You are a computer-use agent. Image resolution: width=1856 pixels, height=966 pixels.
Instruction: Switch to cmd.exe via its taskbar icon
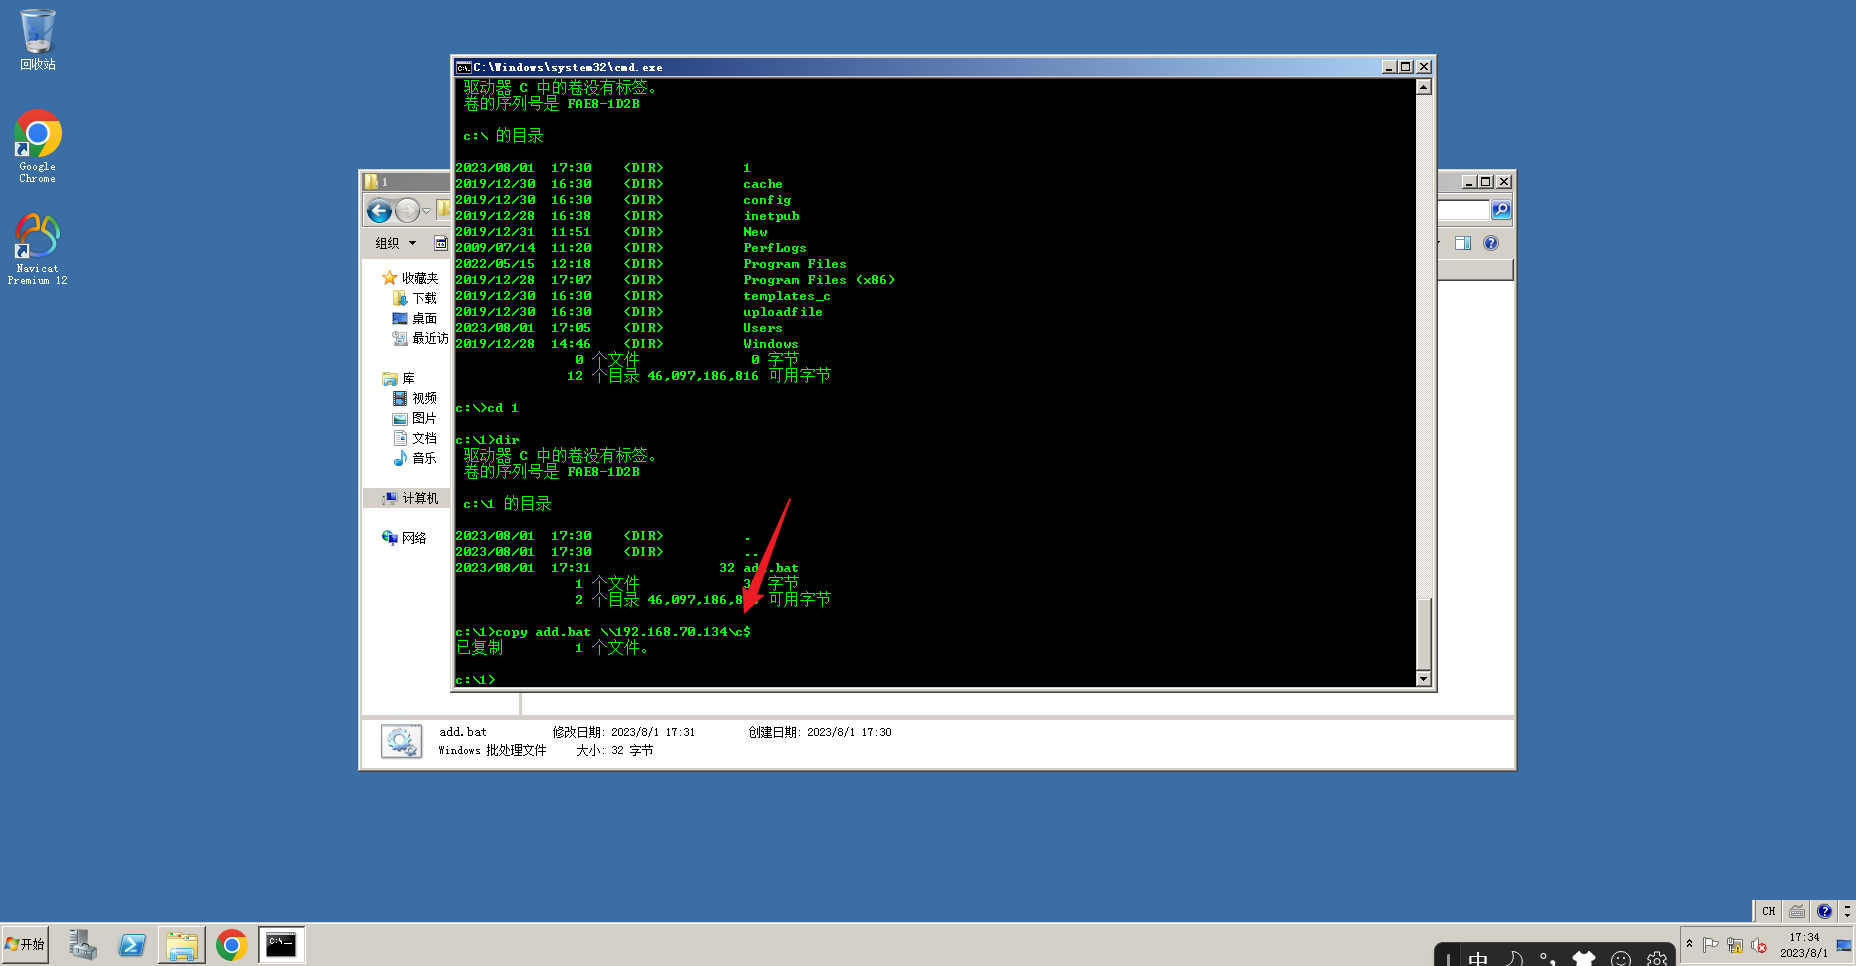pos(281,943)
